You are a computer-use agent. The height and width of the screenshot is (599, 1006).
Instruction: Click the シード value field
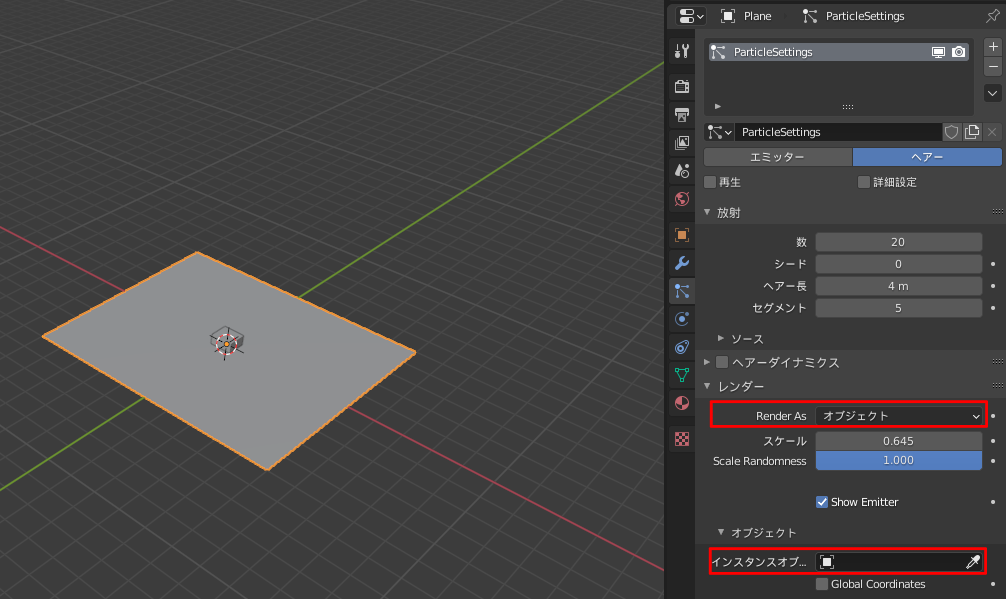pyautogui.click(x=898, y=264)
